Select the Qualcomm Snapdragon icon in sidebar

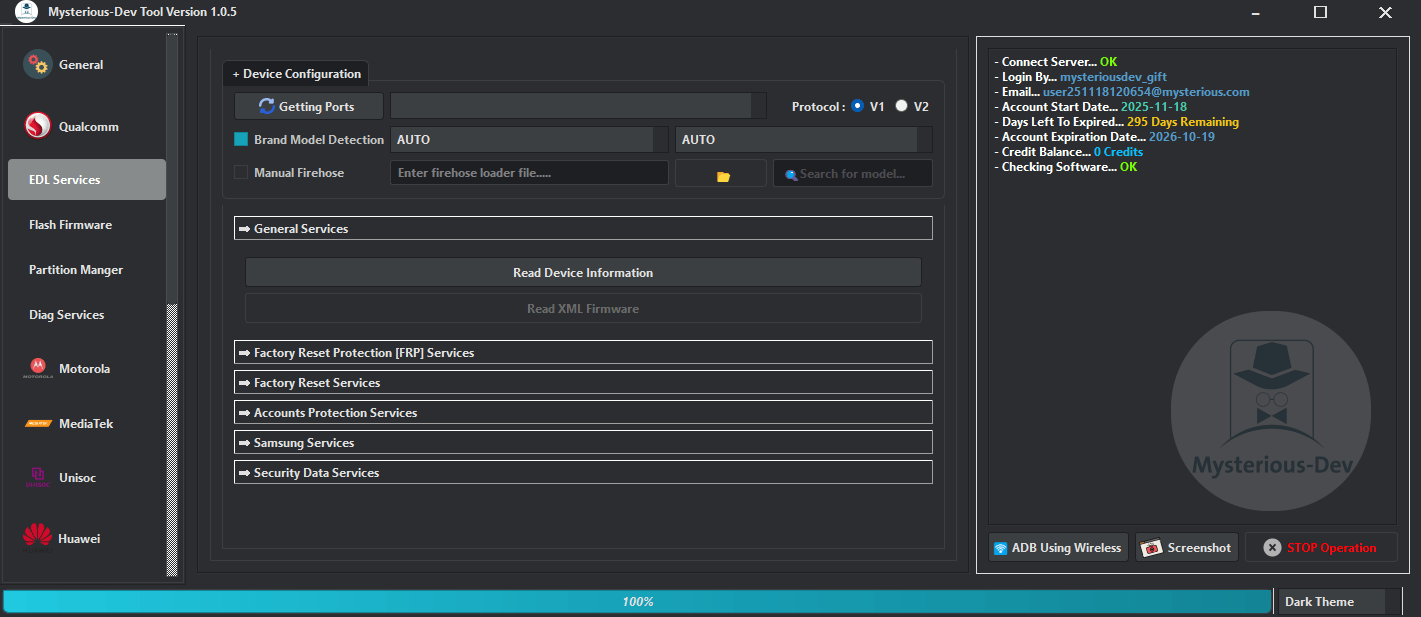coord(37,126)
